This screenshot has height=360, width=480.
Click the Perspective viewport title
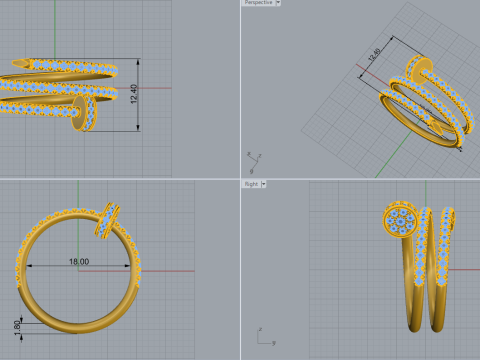pos(258,3)
